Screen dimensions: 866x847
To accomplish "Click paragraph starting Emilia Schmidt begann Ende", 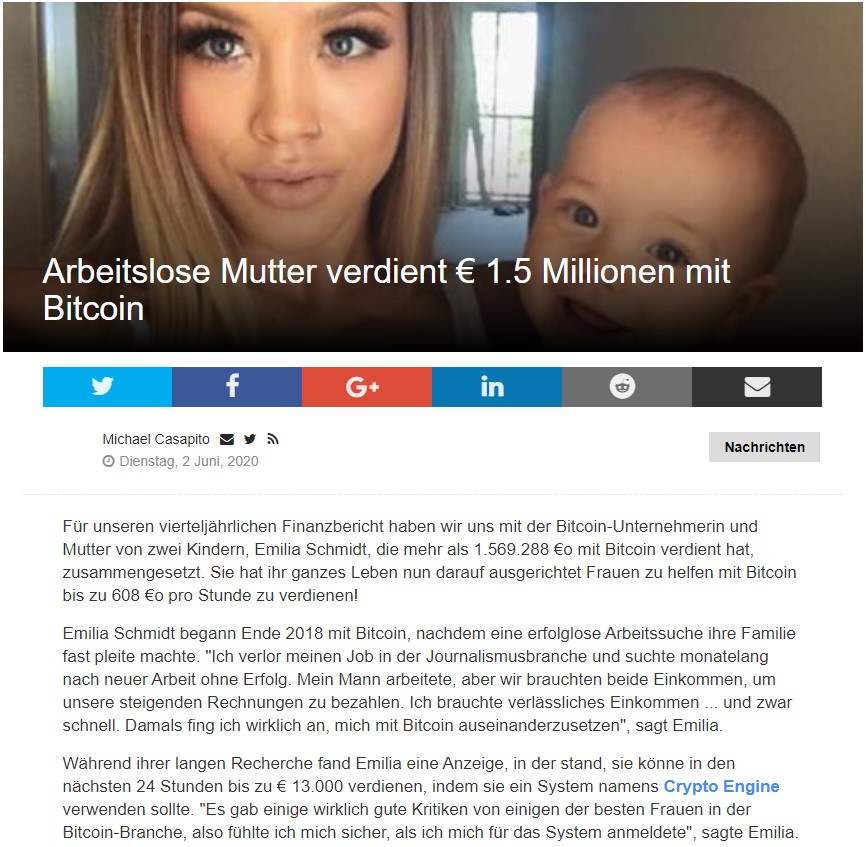I will [429, 679].
